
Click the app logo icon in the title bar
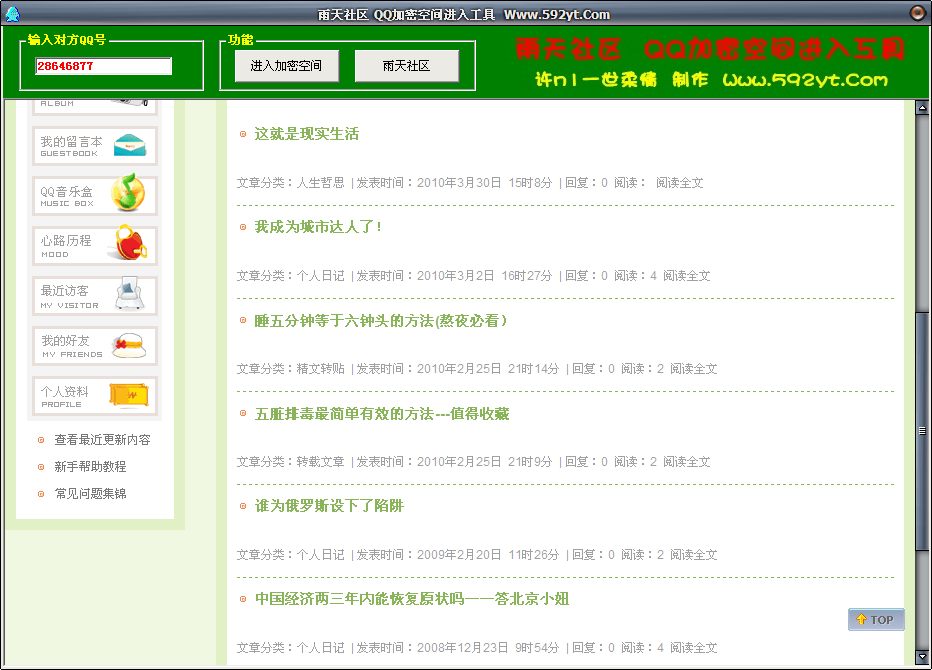click(12, 13)
